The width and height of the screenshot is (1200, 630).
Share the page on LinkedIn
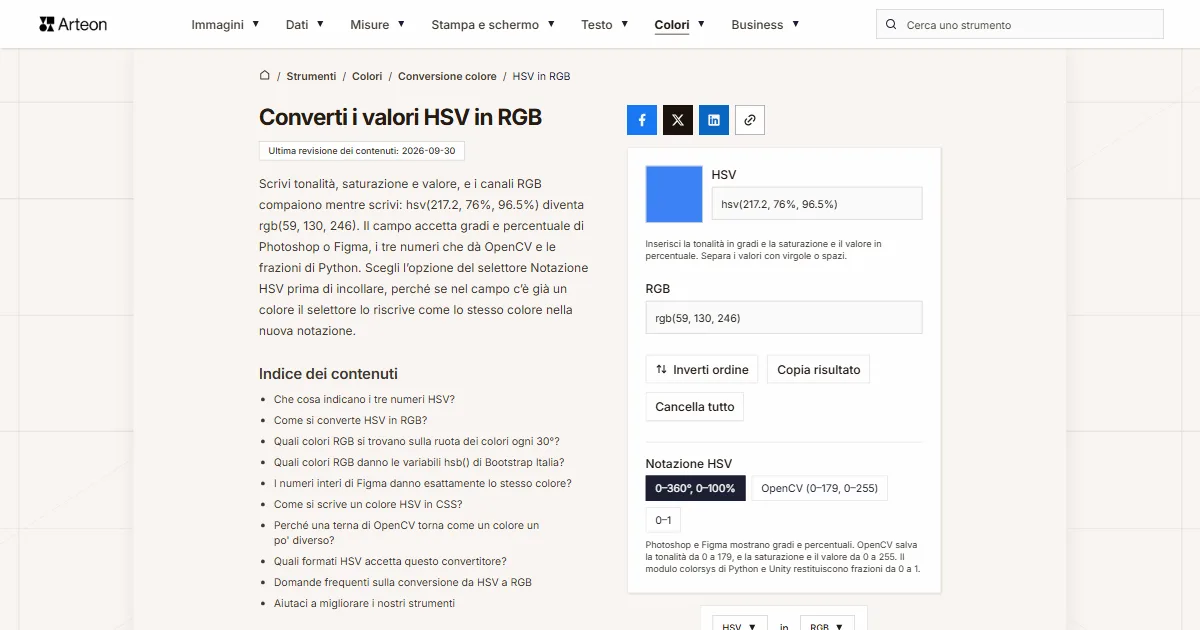coord(714,120)
